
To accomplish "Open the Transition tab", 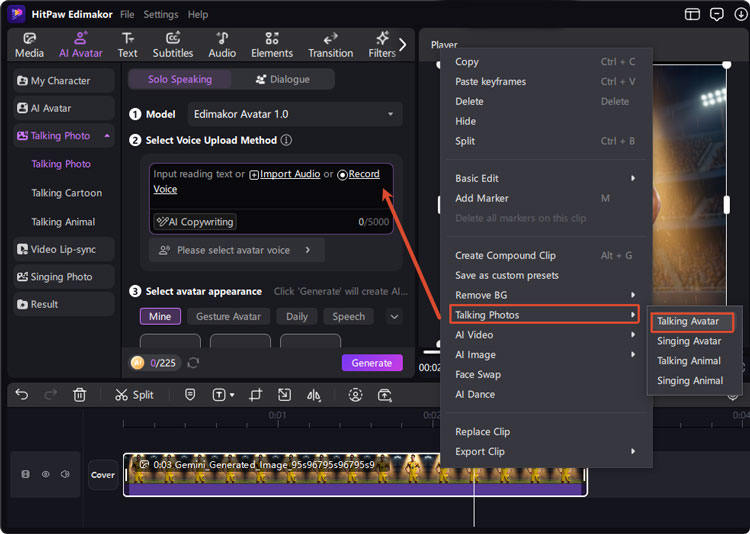I will (x=331, y=45).
